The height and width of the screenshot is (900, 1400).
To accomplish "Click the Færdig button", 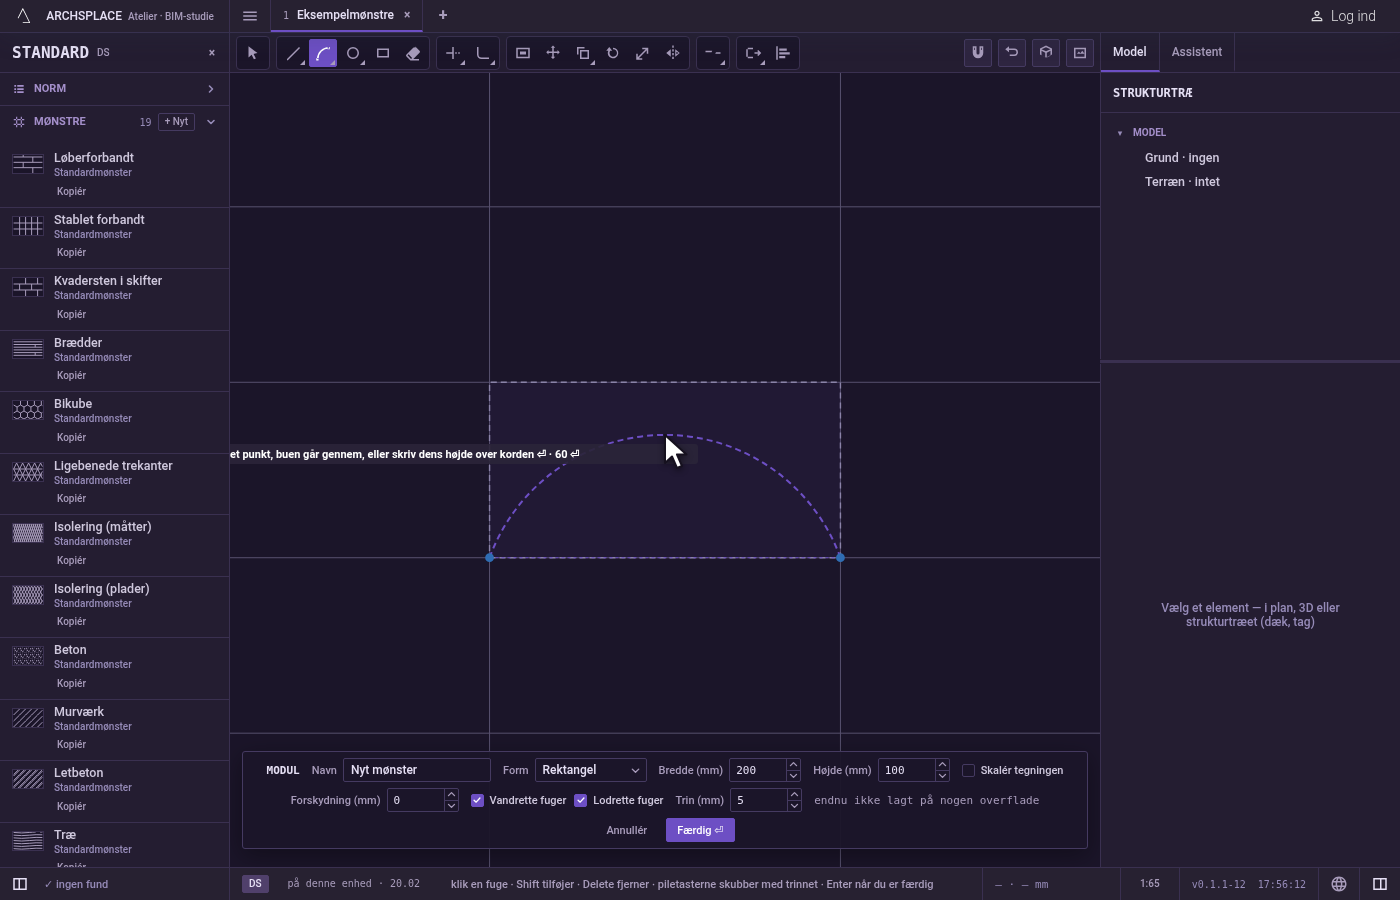I will pyautogui.click(x=700, y=830).
